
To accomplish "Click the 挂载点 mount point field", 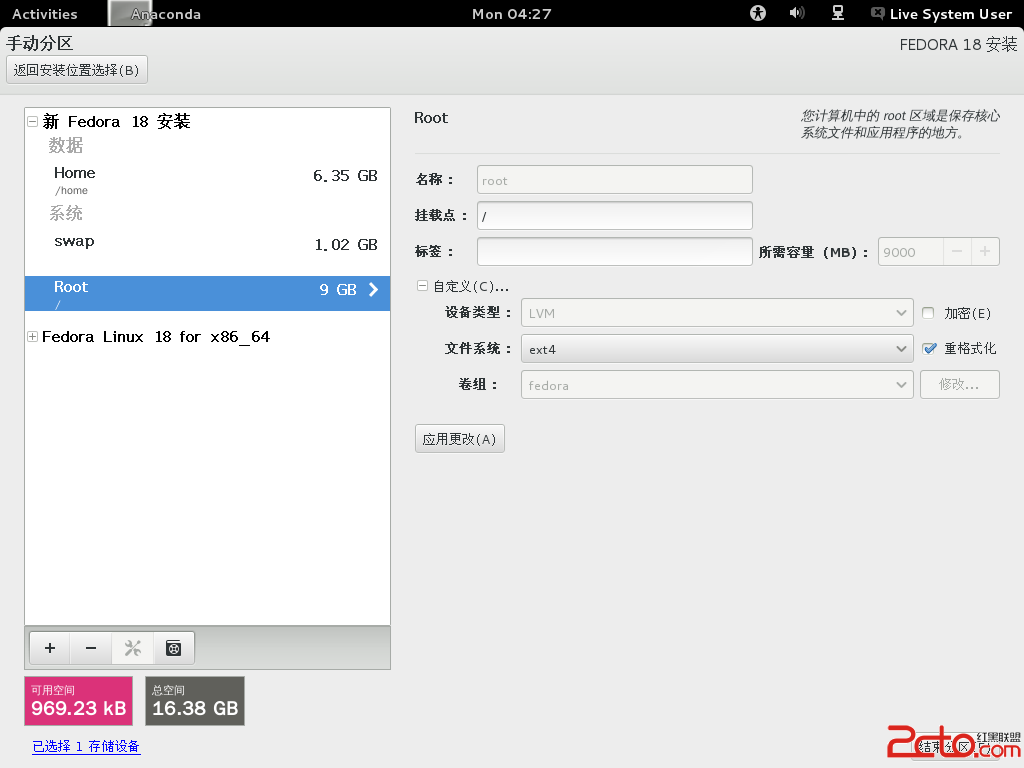I will pos(615,216).
